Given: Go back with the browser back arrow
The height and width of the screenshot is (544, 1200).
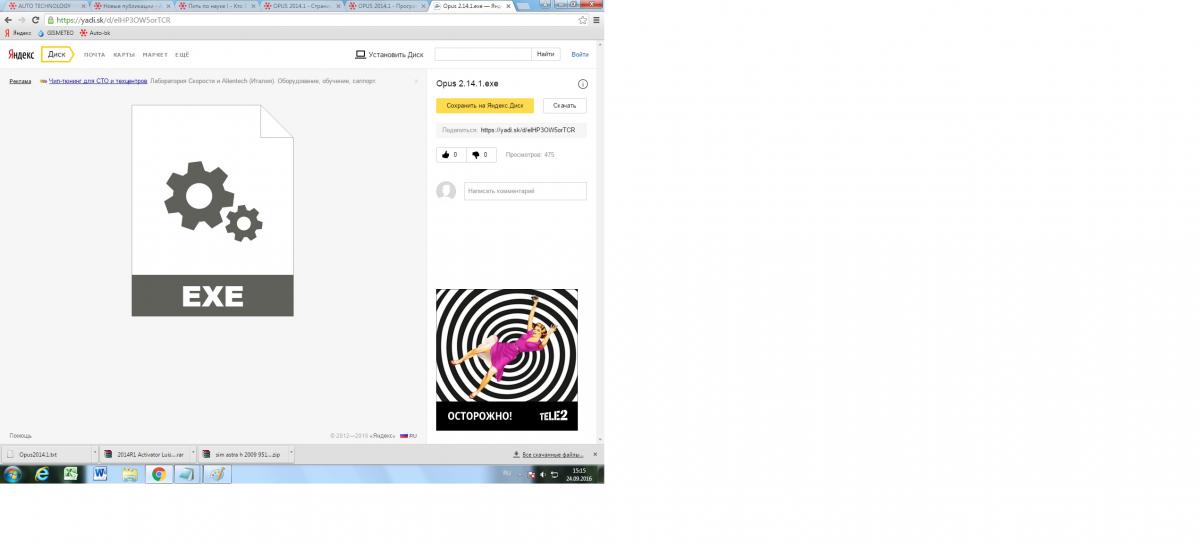Looking at the screenshot, I should coord(9,20).
